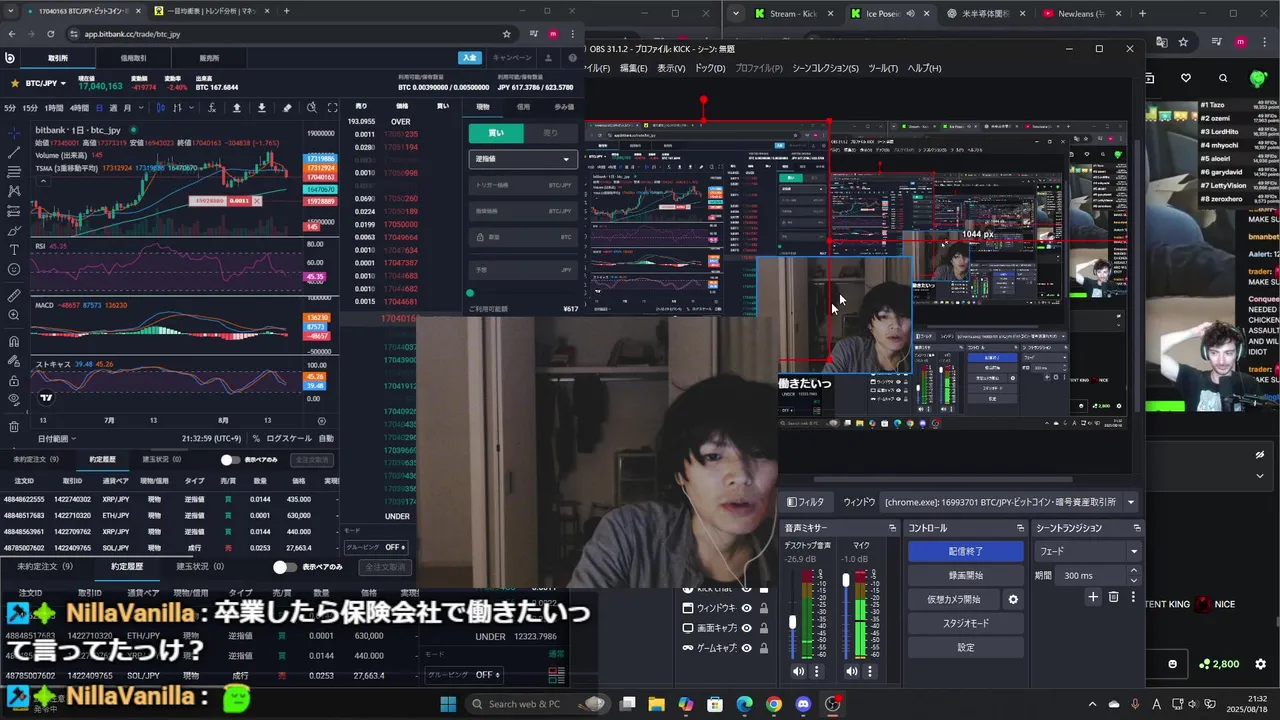This screenshot has height=720, width=1280.
Task: Open the upper グルーピング OFF selector
Action: coord(376,547)
